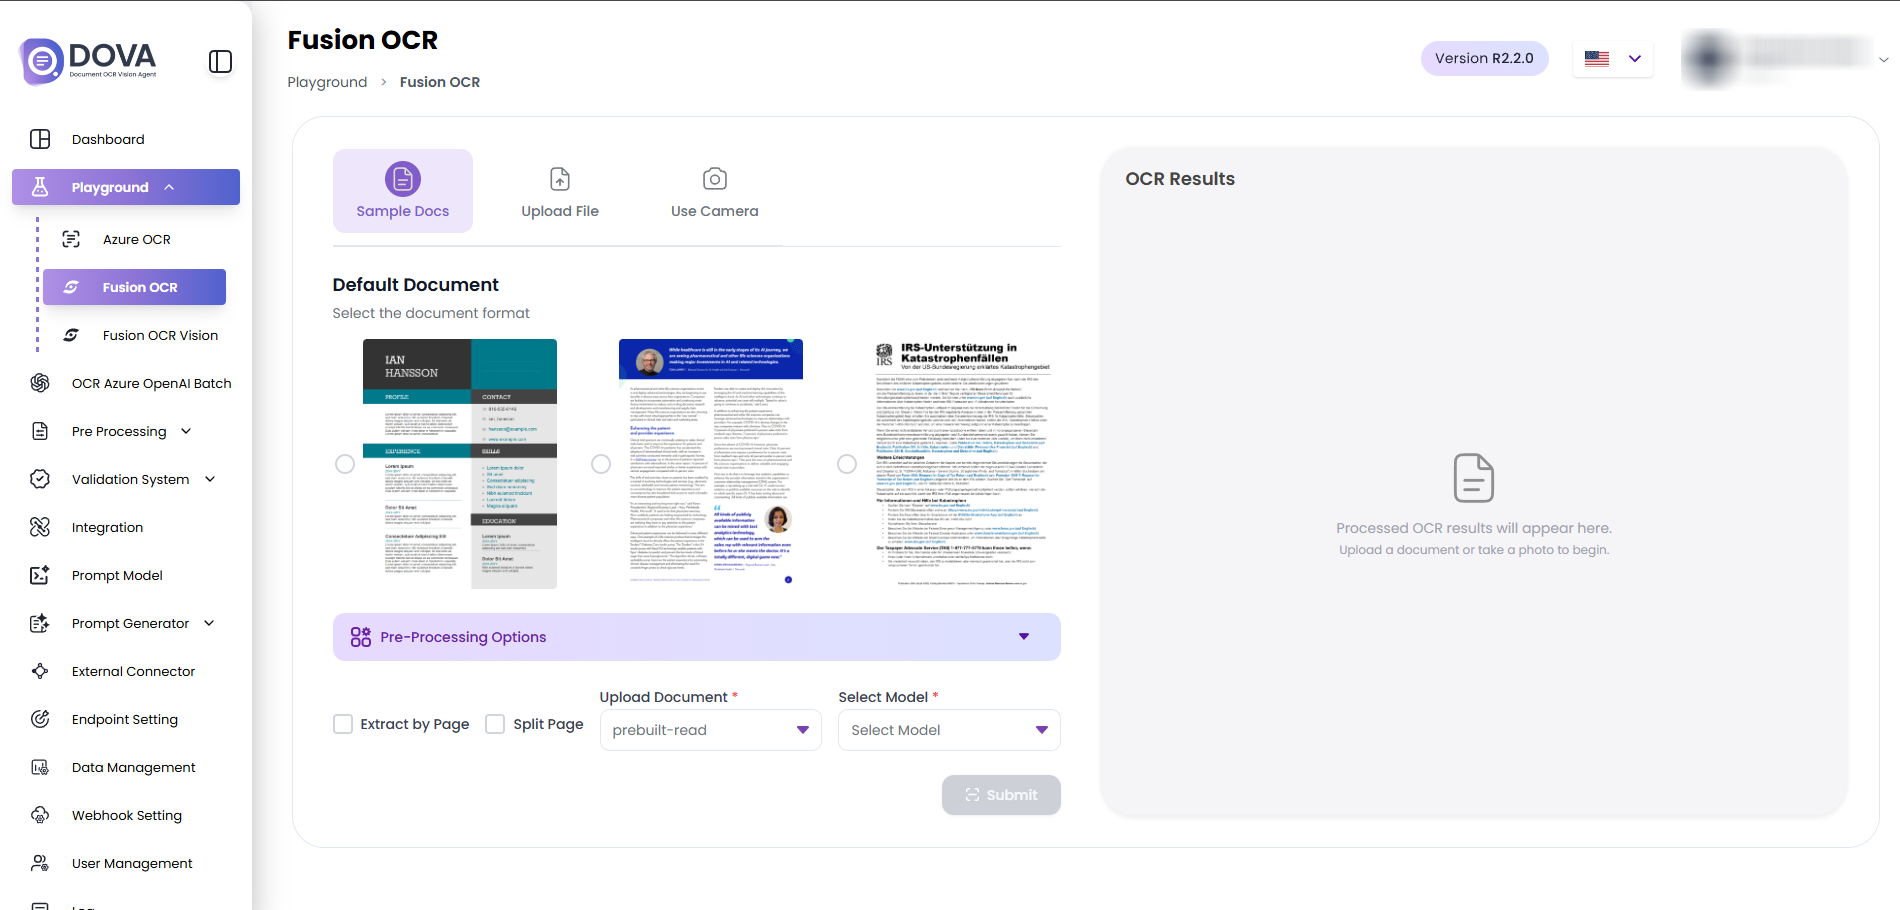Screen dimensions: 1900x910
Task: Expand the Pre Processing submenu chevron
Action: (x=186, y=431)
